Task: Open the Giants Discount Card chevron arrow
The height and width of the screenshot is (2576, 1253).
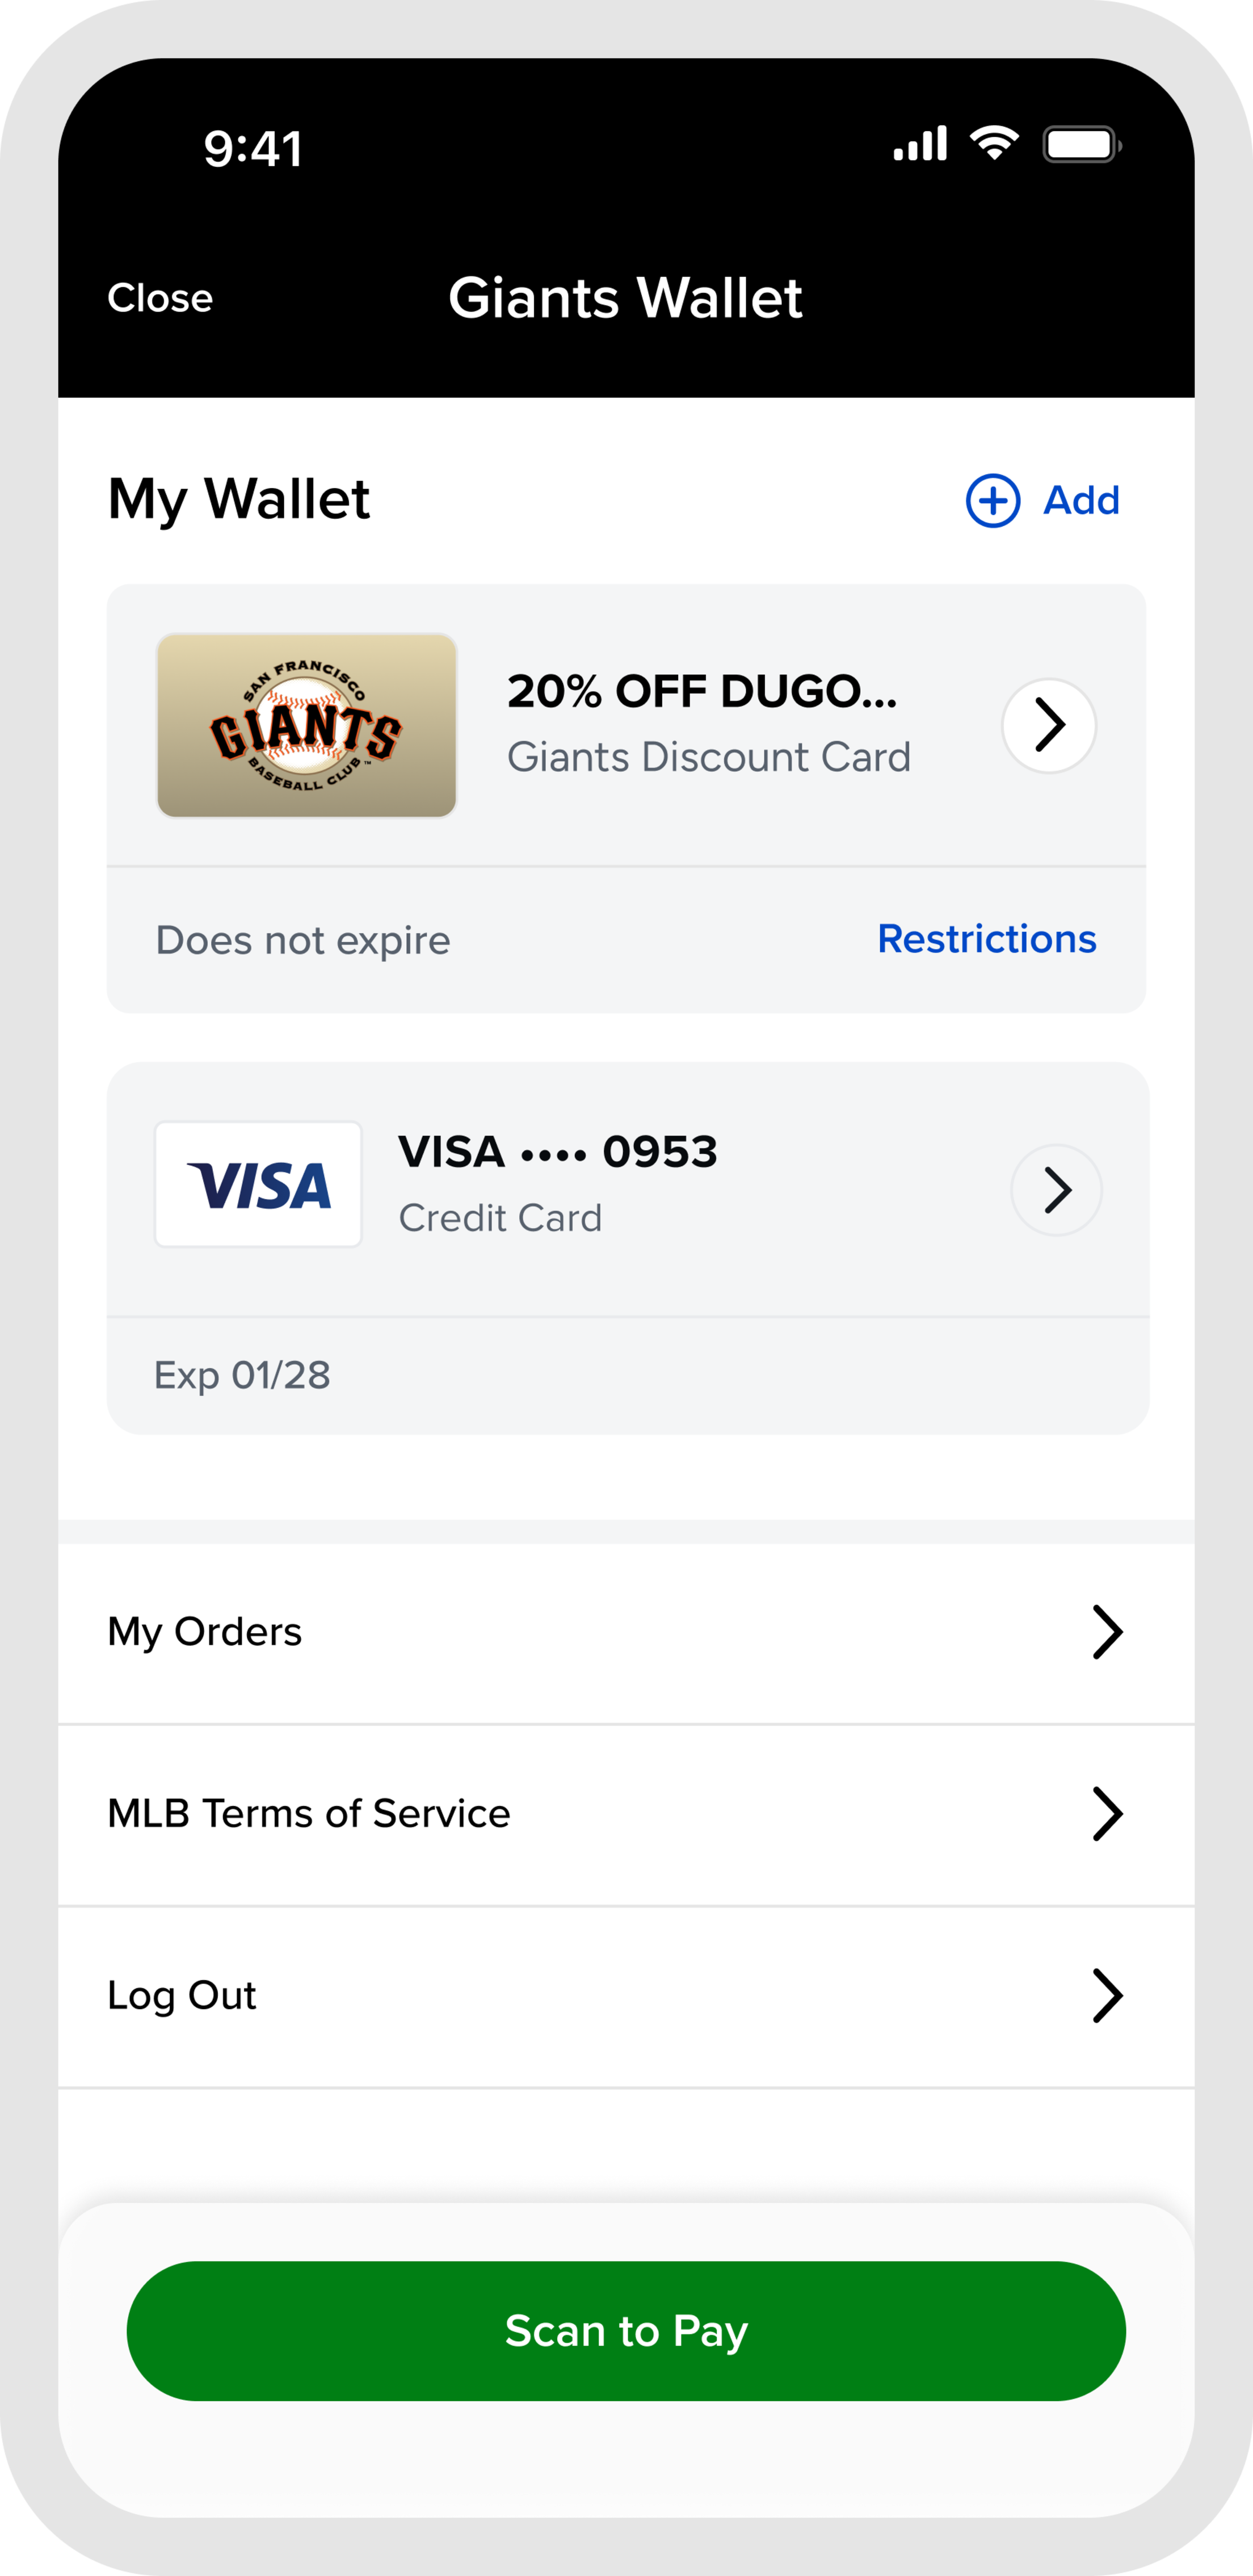Action: pyautogui.click(x=1049, y=725)
